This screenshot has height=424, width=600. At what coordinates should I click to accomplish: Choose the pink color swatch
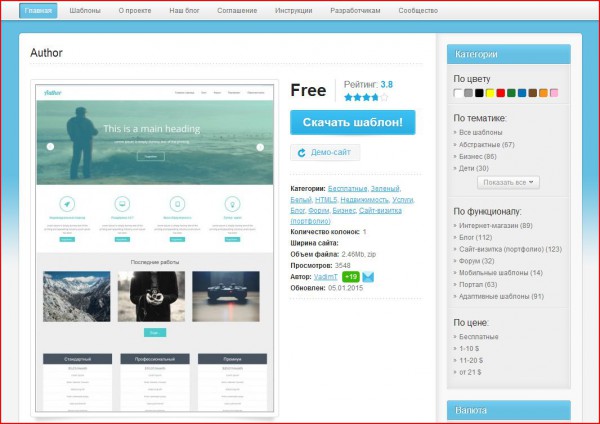tap(554, 93)
